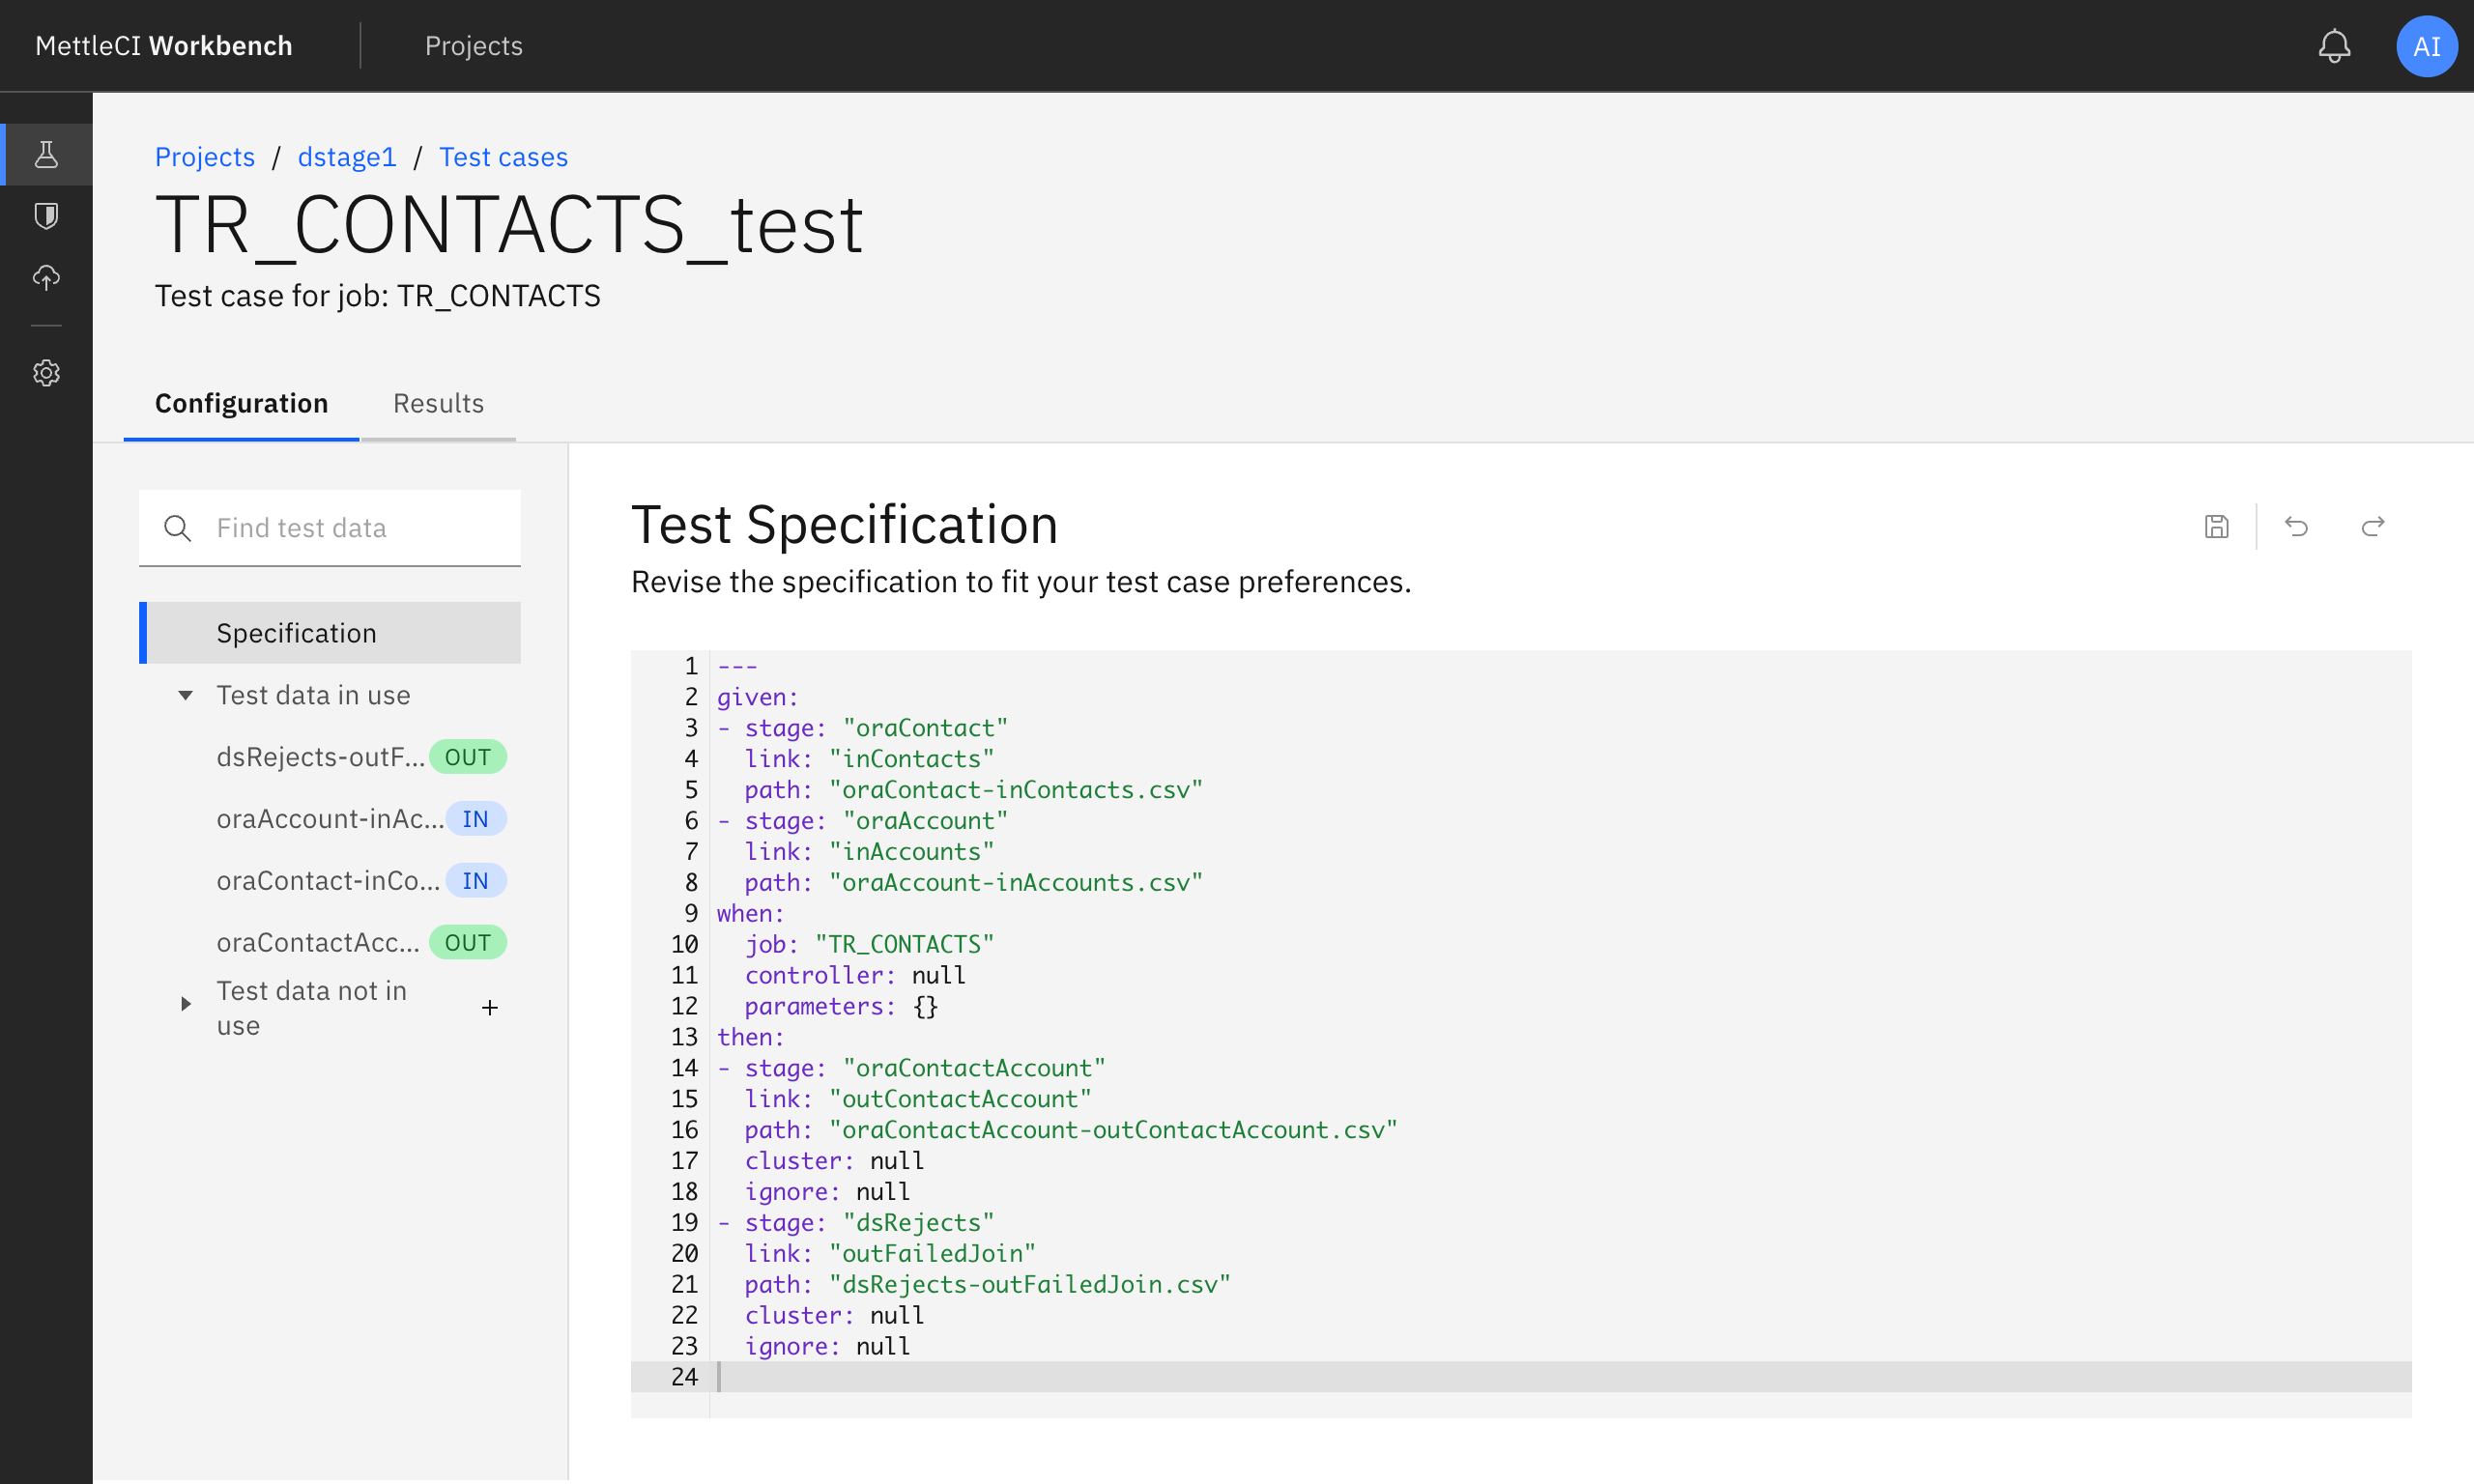
Task: Open Projects from the top navigation bar
Action: [473, 45]
